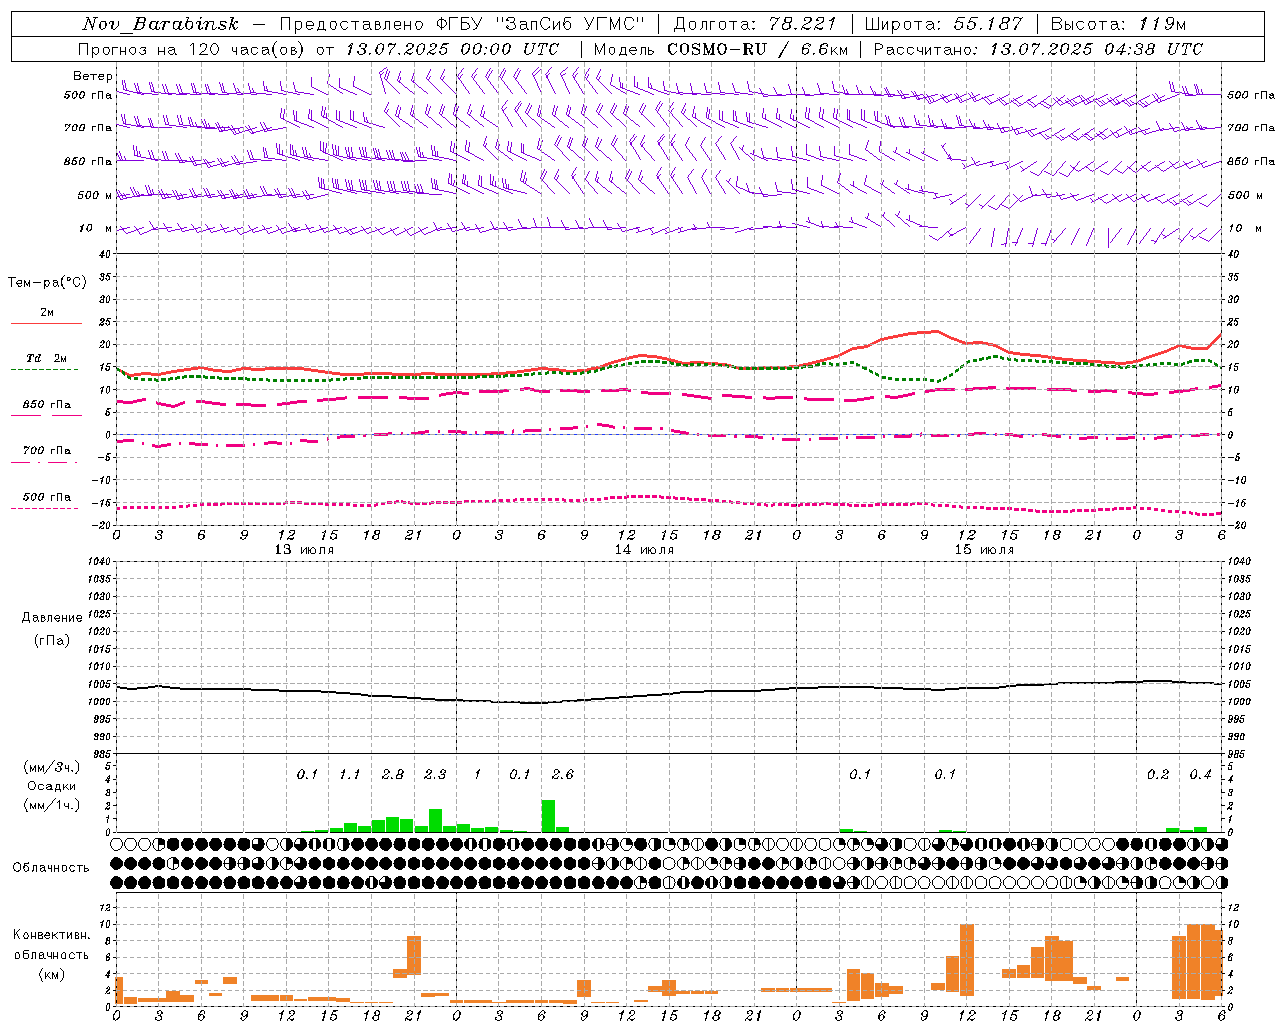Click the Тем-ра(°C) axis label
This screenshot has height=1024, width=1280.
point(47,283)
